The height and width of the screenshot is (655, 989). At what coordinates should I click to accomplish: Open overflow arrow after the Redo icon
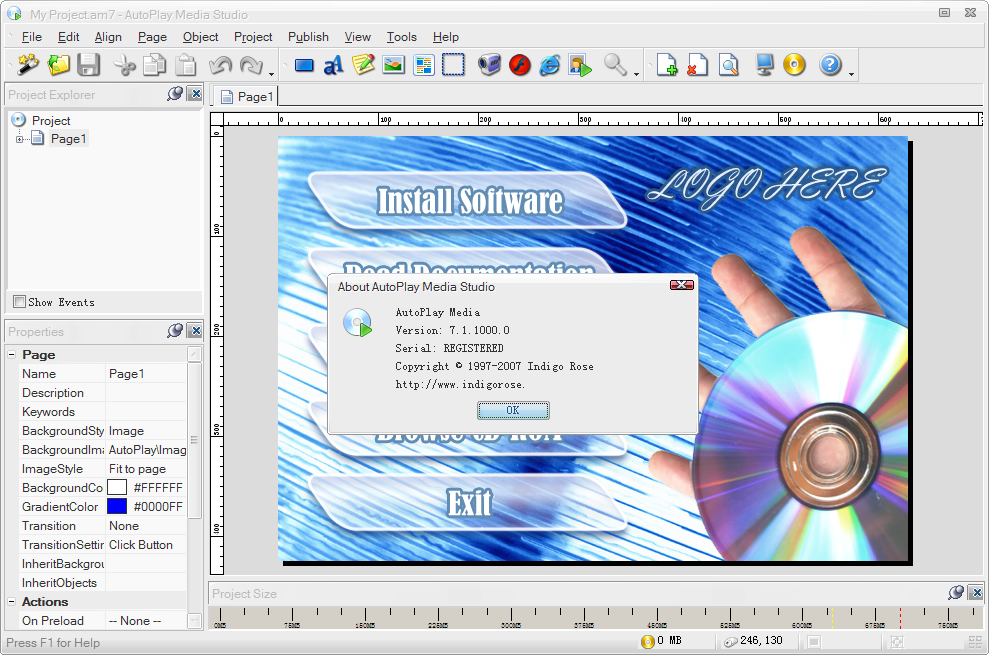[271, 74]
